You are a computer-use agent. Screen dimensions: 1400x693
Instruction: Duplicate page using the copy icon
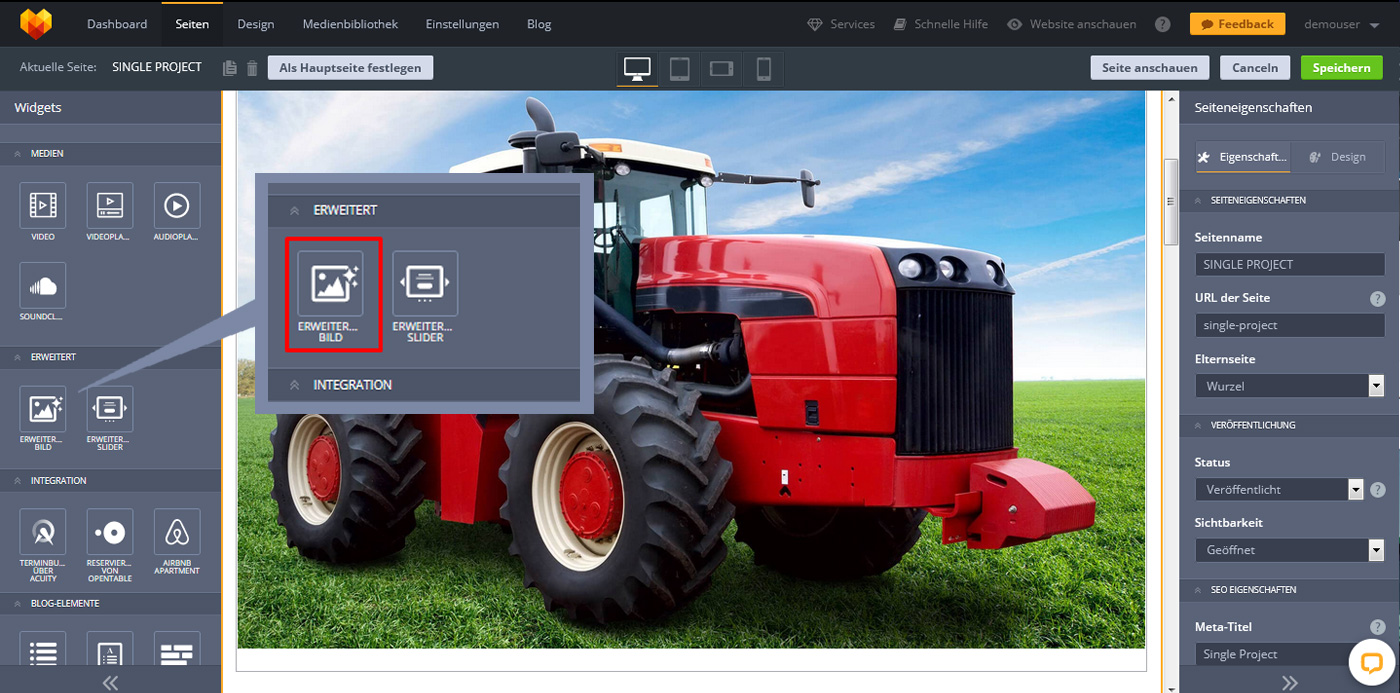[230, 68]
